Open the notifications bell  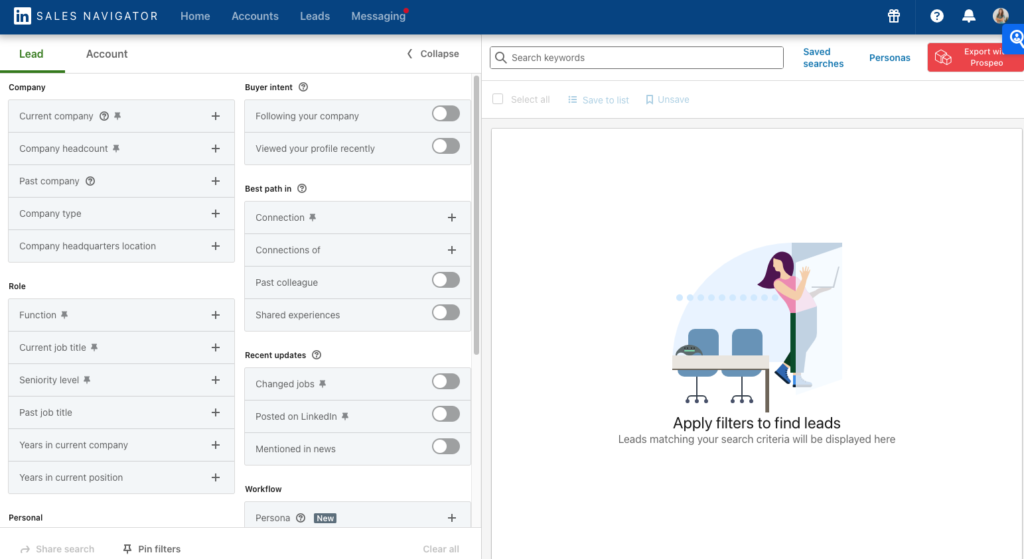click(x=968, y=16)
